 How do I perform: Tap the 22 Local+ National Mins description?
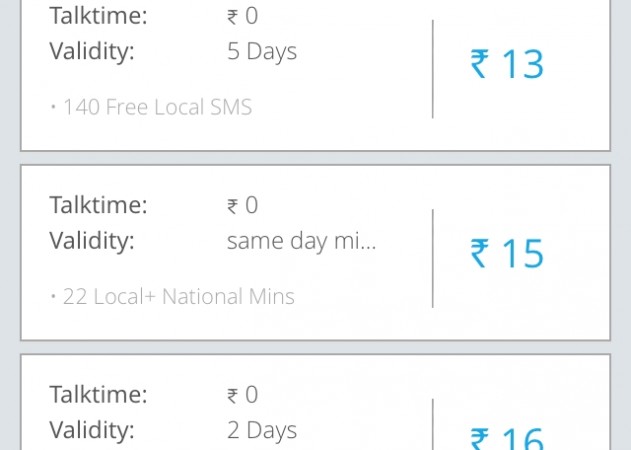pos(173,296)
